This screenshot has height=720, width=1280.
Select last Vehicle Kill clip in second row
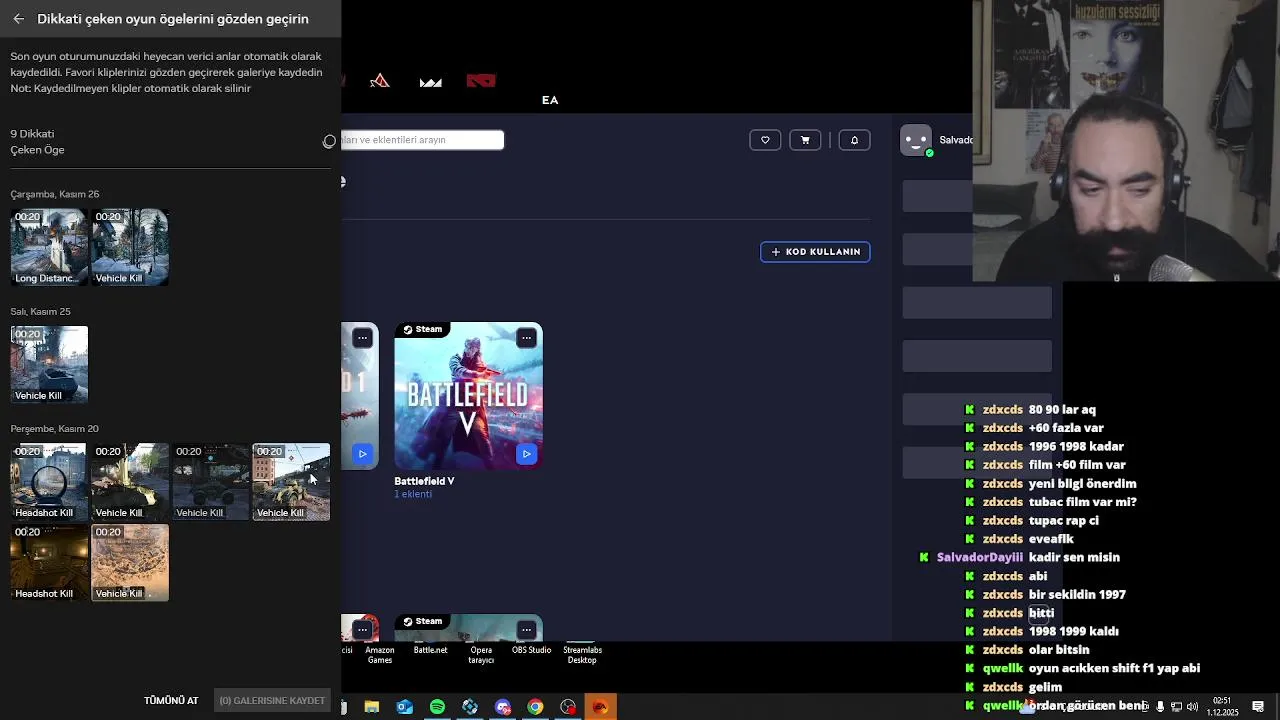pos(130,563)
